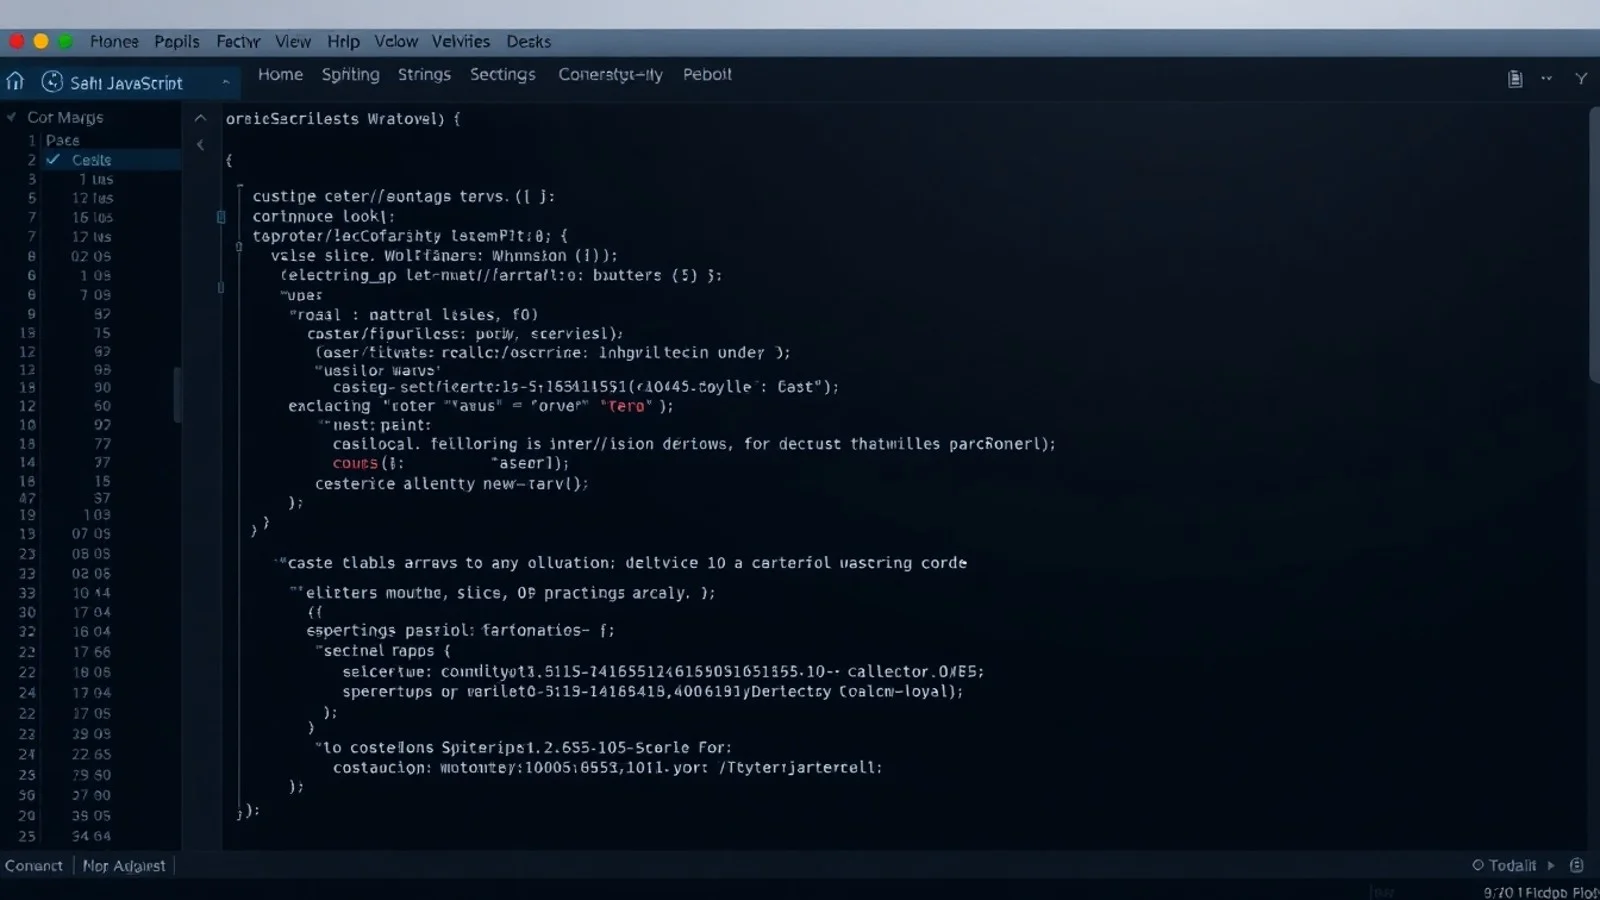Click the line 'cesterice allentty new-tarv();'
Image resolution: width=1600 pixels, height=900 pixels.
tap(452, 483)
